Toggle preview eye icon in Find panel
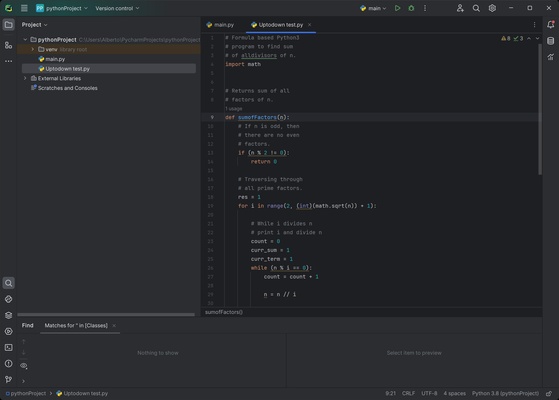 point(24,366)
